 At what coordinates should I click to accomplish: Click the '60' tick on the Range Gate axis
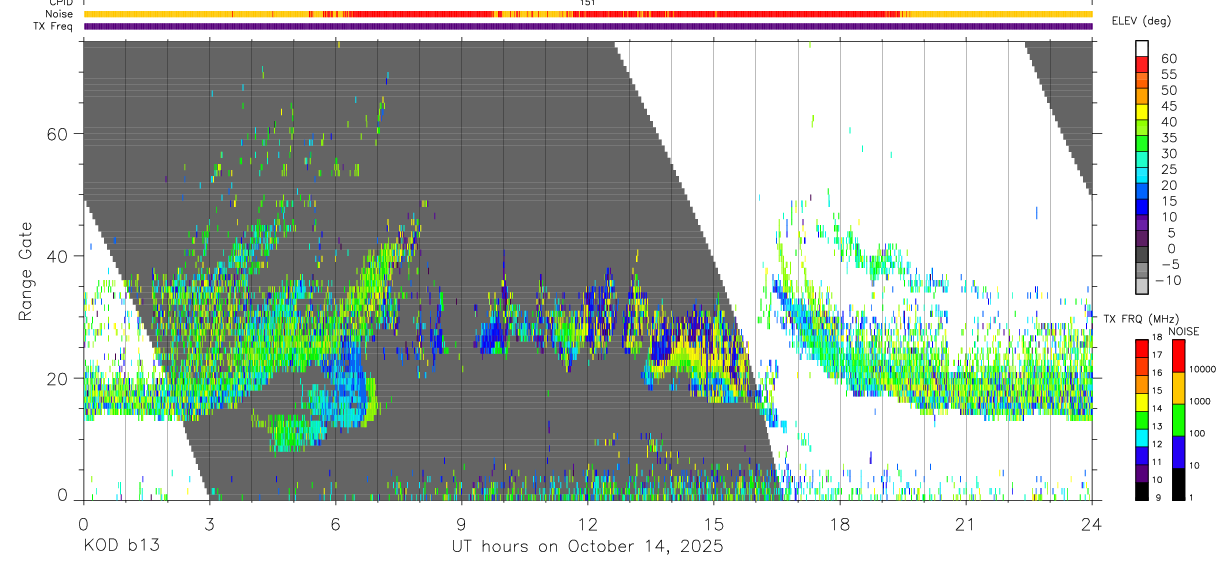click(58, 134)
